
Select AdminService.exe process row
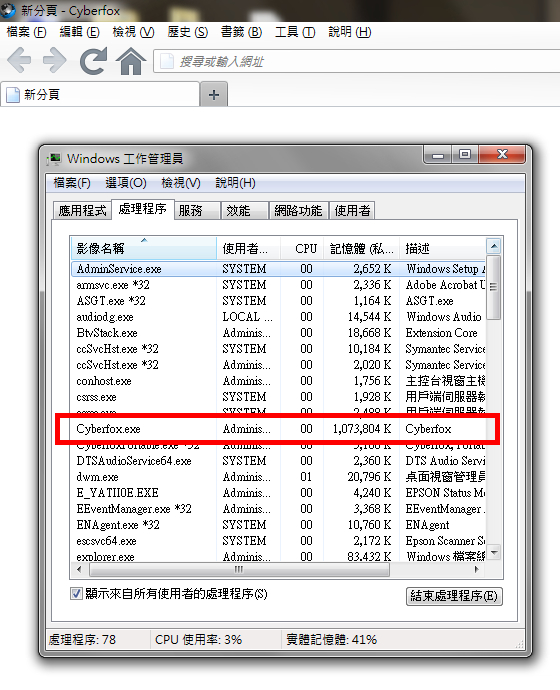point(278,269)
